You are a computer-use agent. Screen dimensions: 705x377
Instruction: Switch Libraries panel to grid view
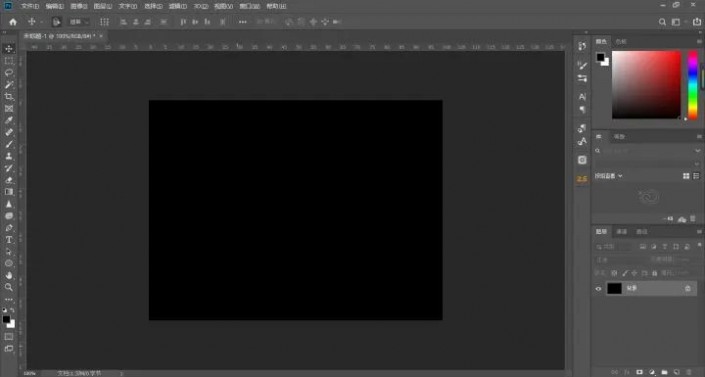(686, 176)
